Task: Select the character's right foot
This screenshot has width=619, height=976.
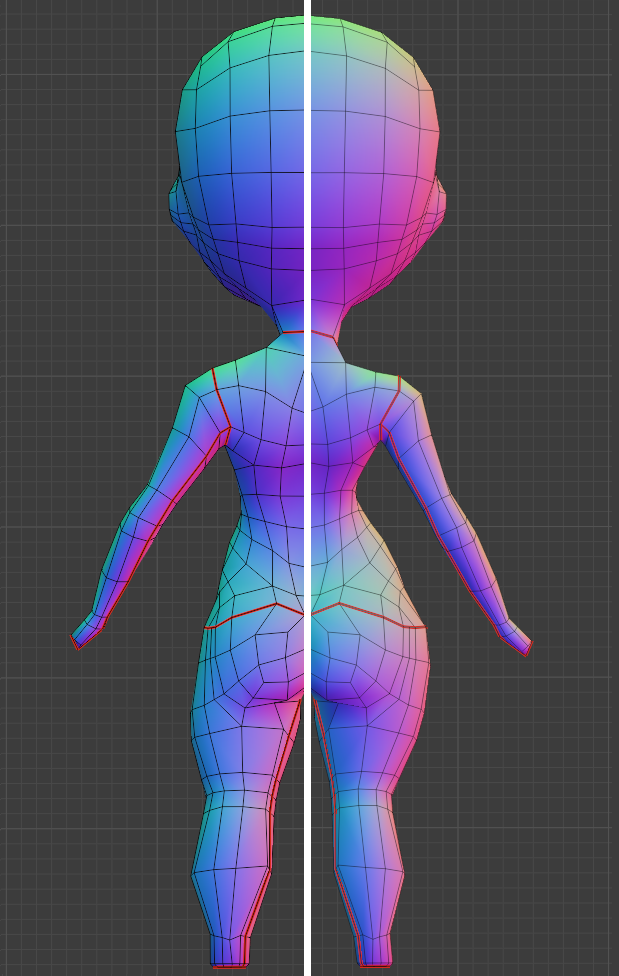Action: tap(376, 950)
